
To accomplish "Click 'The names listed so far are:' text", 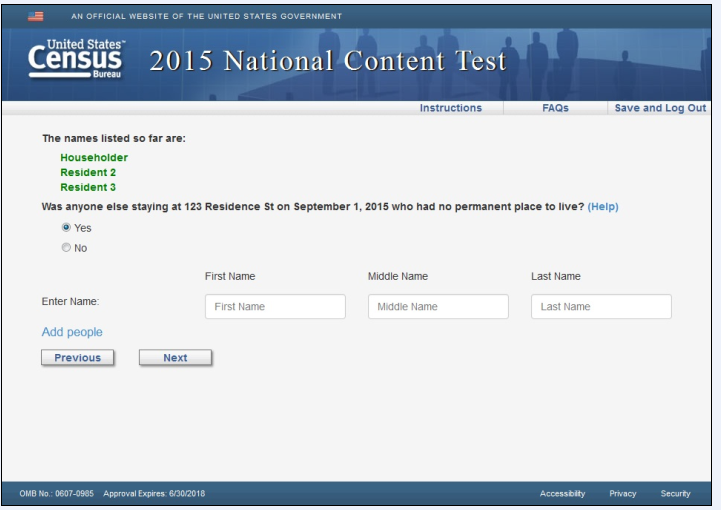I will [x=114, y=138].
